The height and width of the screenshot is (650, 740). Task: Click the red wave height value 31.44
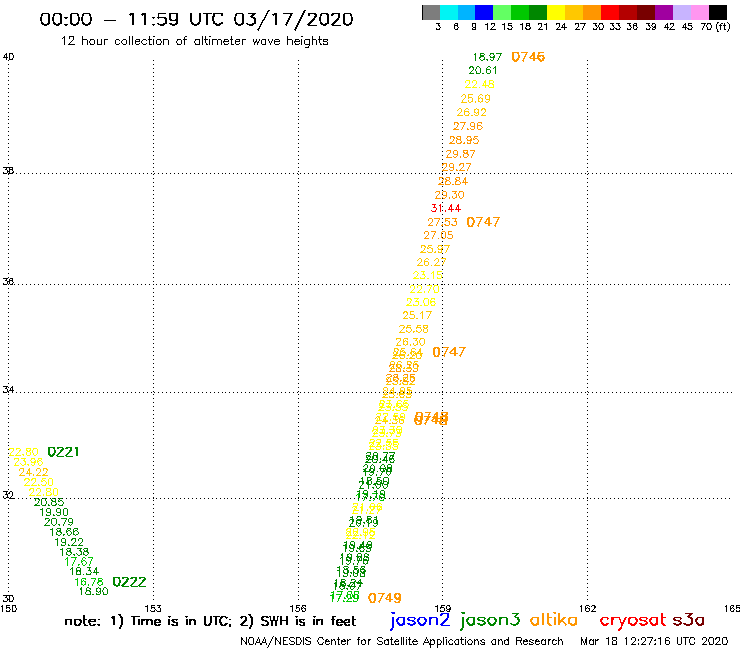pos(446,208)
